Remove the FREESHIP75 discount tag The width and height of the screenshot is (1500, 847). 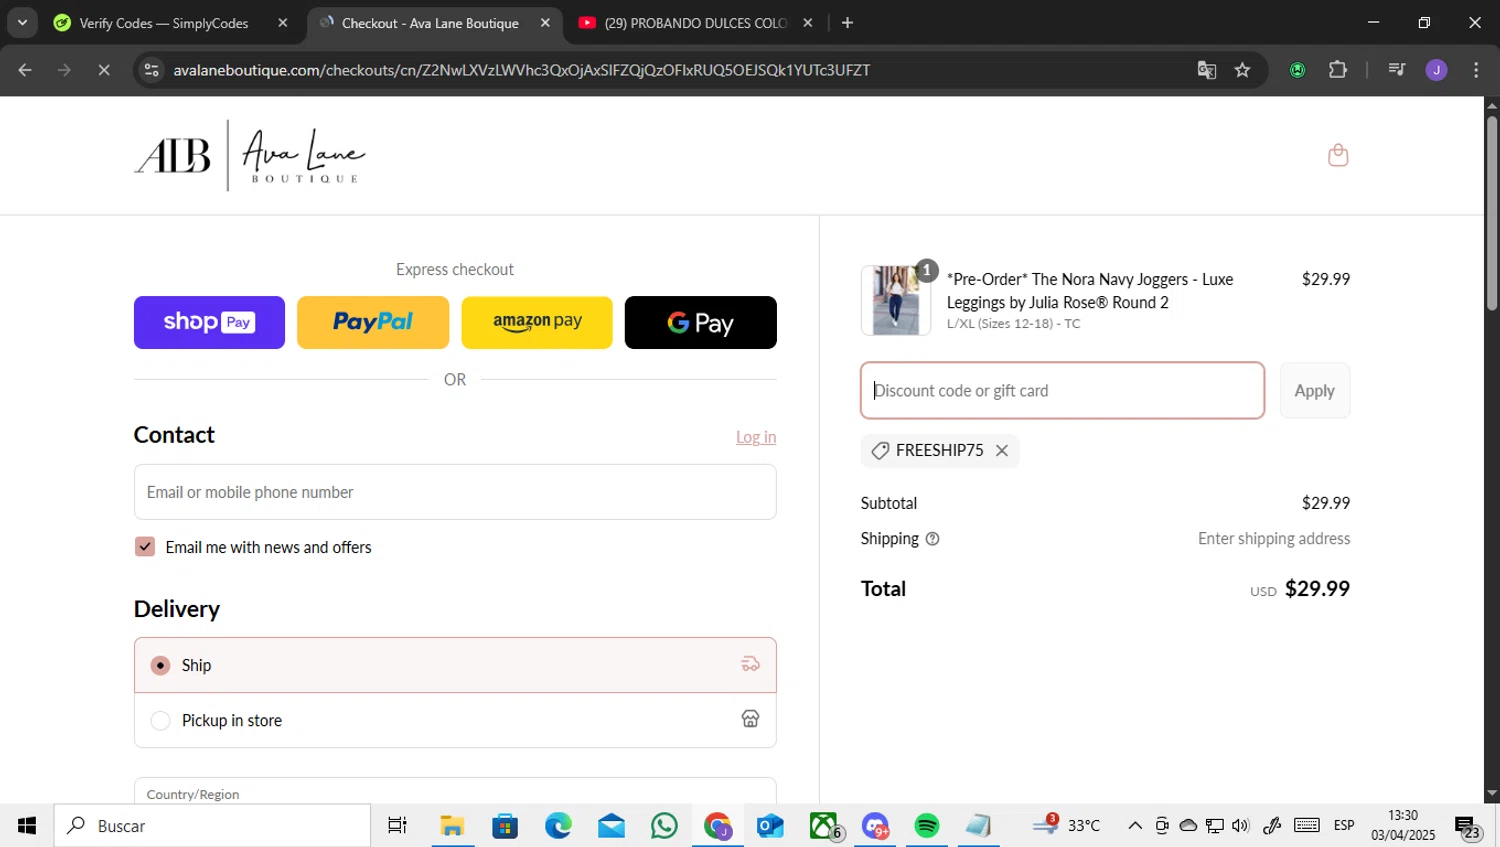(1002, 451)
